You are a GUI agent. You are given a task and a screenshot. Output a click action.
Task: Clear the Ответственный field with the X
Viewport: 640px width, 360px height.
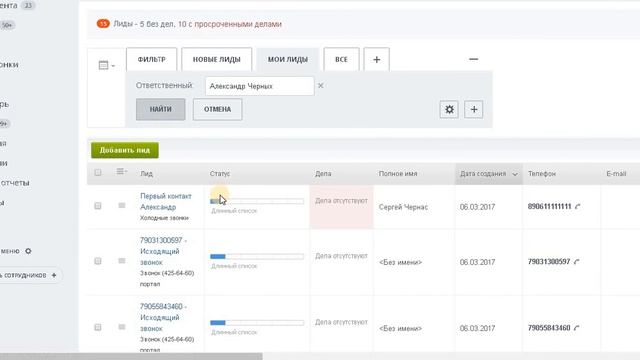321,86
